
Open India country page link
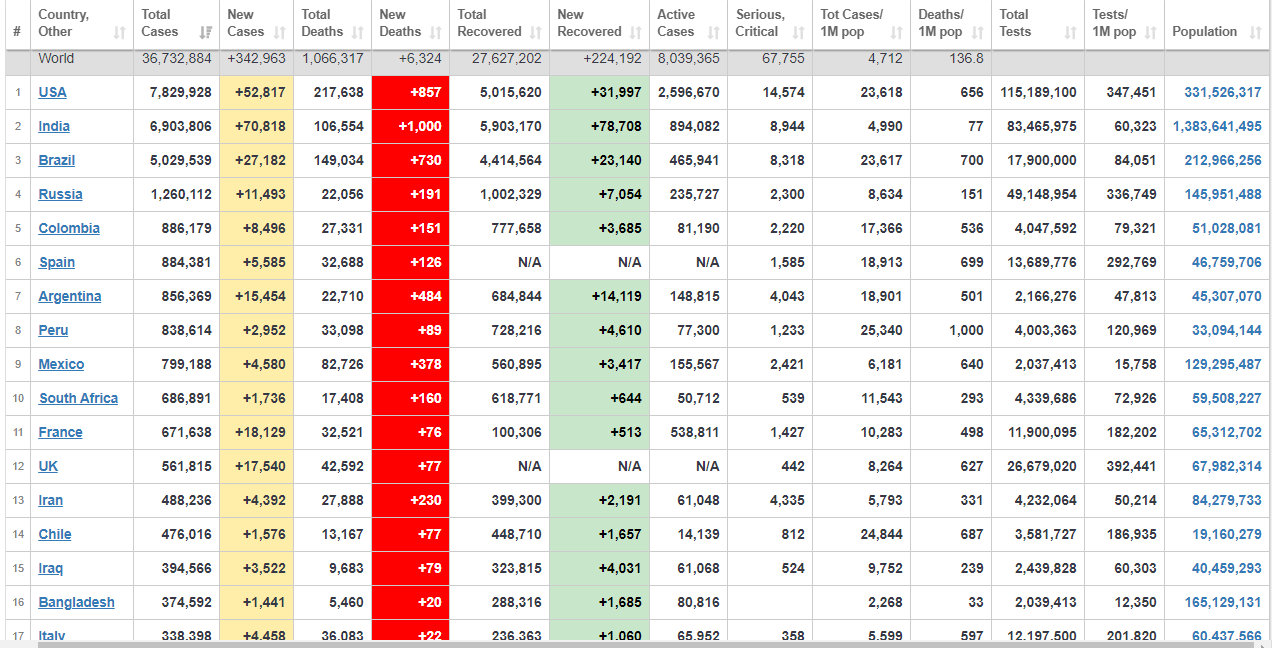pos(54,126)
